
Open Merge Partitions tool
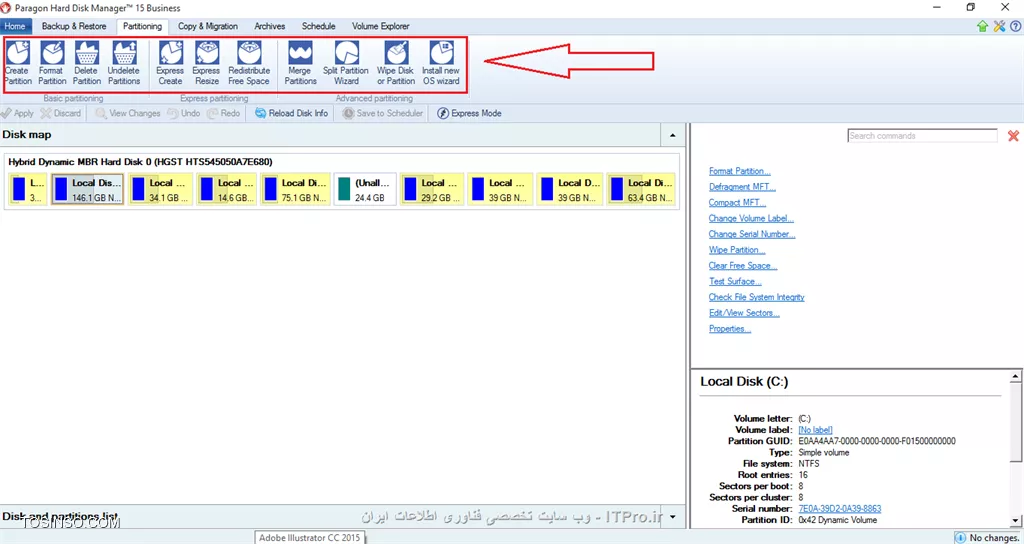coord(300,63)
